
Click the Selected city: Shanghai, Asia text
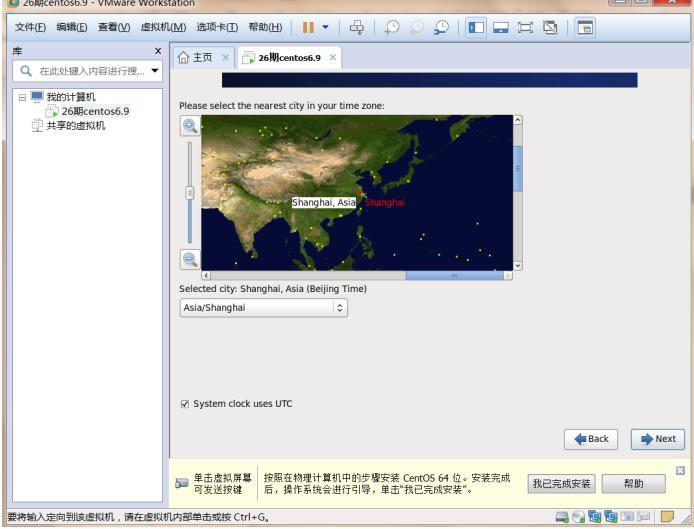tap(273, 289)
